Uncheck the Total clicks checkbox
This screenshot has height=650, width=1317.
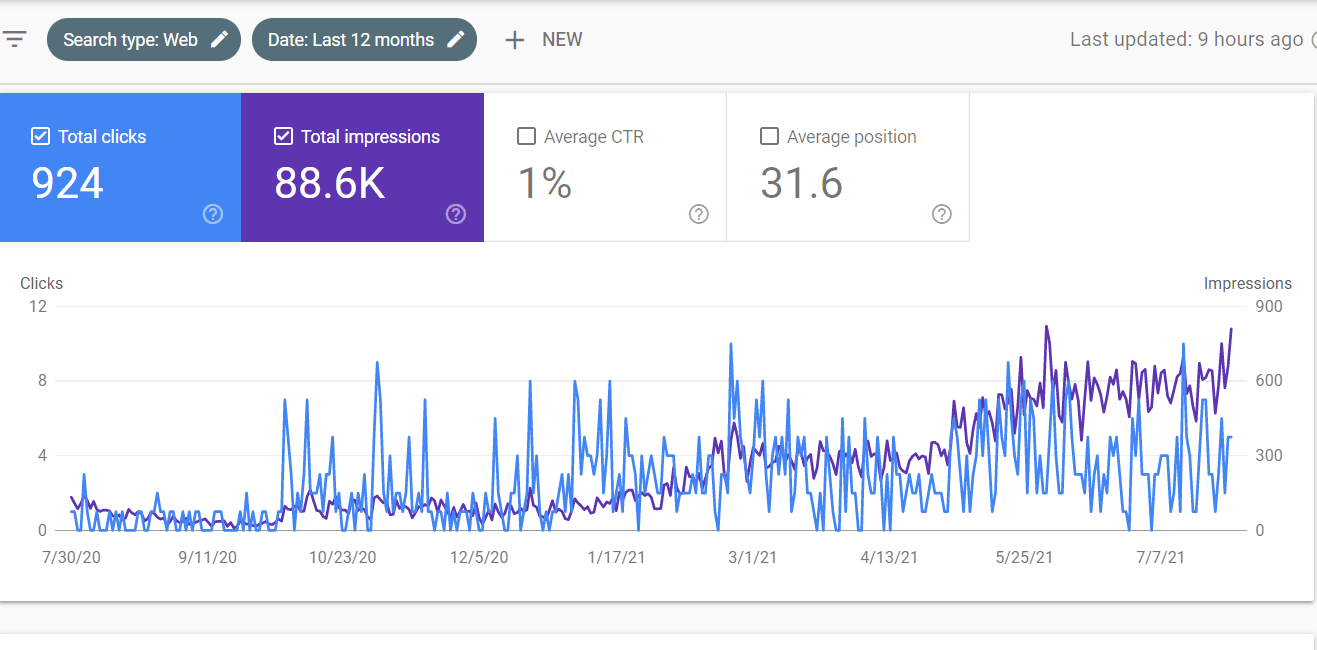(40, 137)
